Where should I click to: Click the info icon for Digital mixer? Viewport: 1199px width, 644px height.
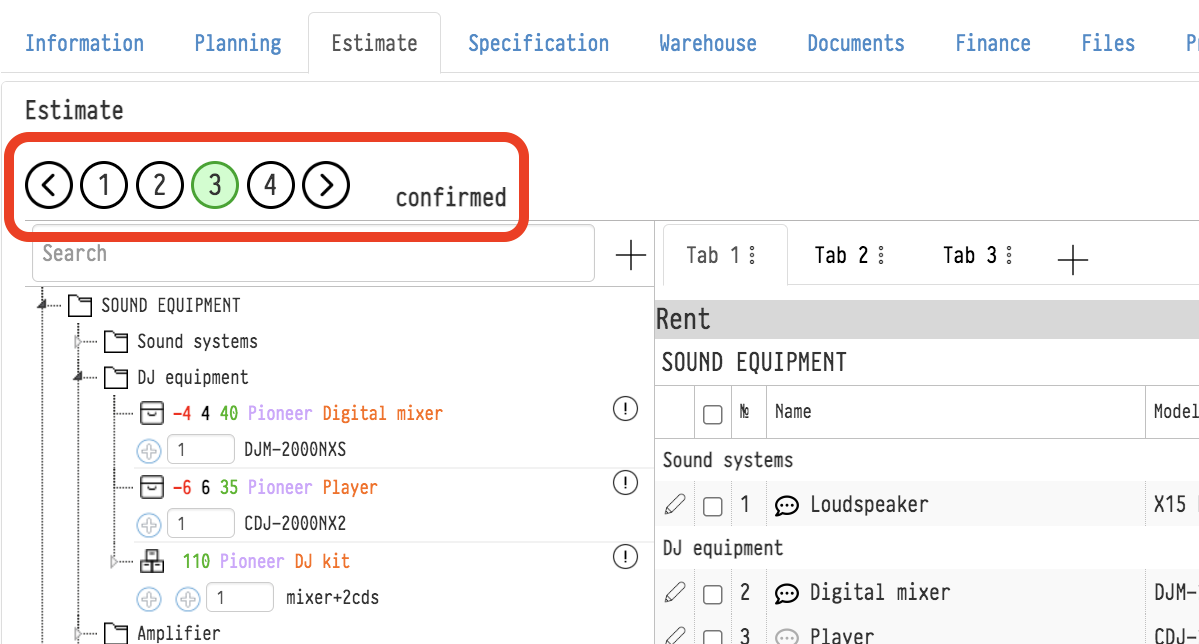click(625, 409)
